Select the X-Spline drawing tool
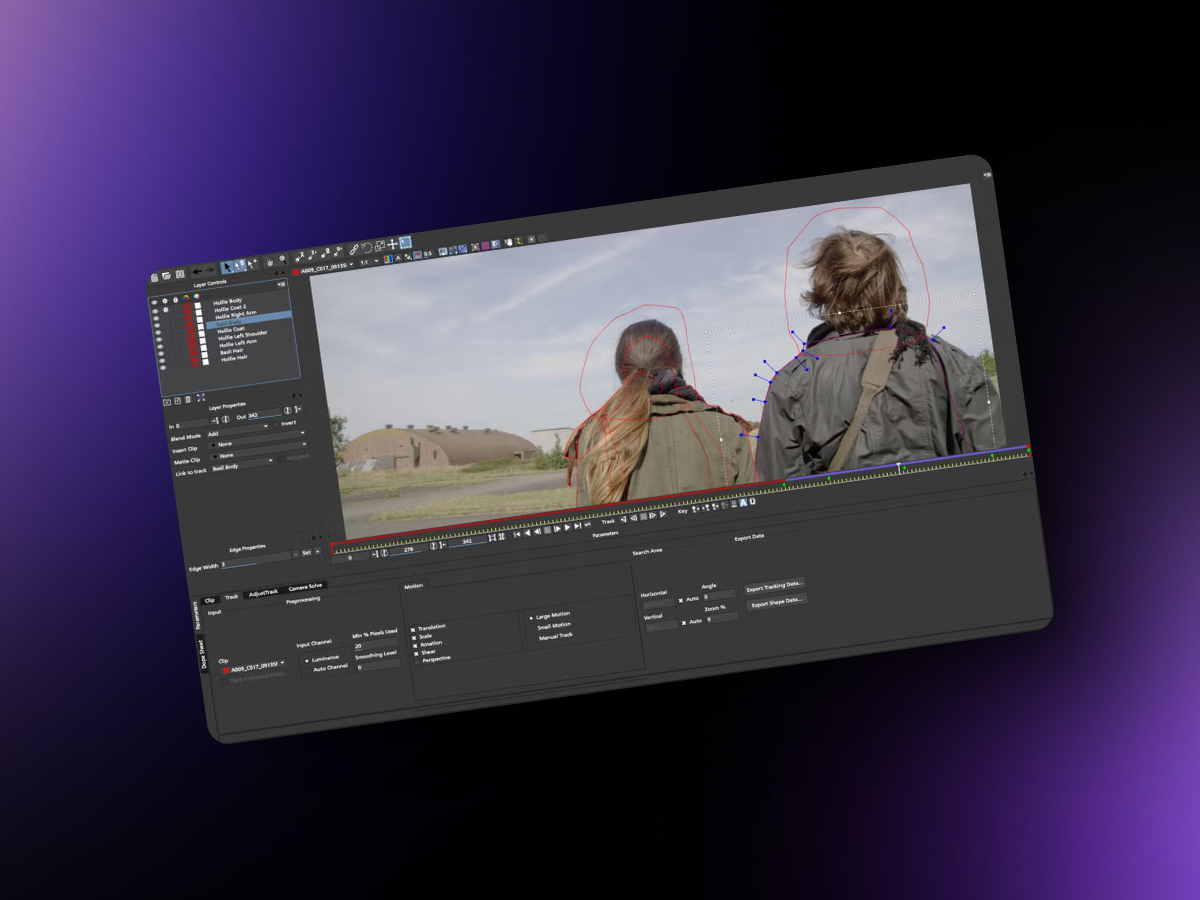Image resolution: width=1200 pixels, height=900 pixels. pyautogui.click(x=299, y=255)
